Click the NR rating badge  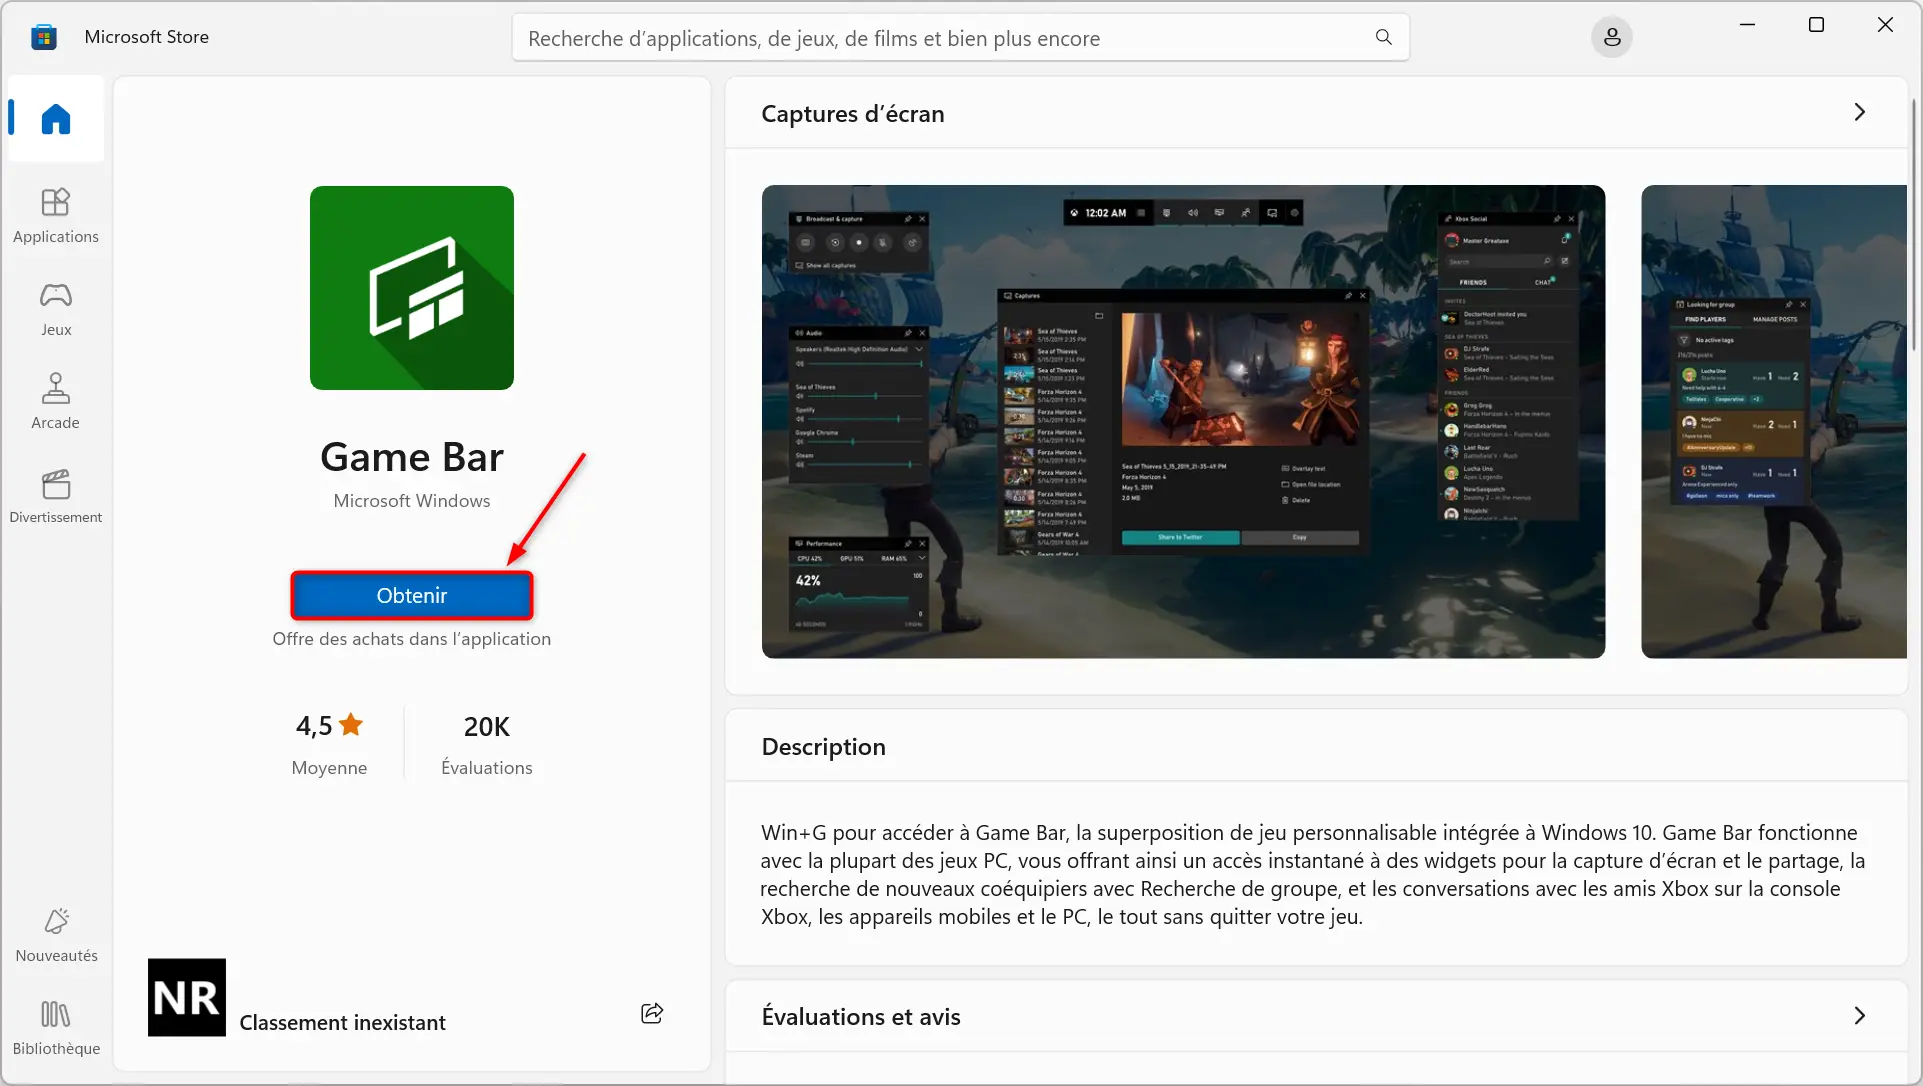pyautogui.click(x=187, y=998)
